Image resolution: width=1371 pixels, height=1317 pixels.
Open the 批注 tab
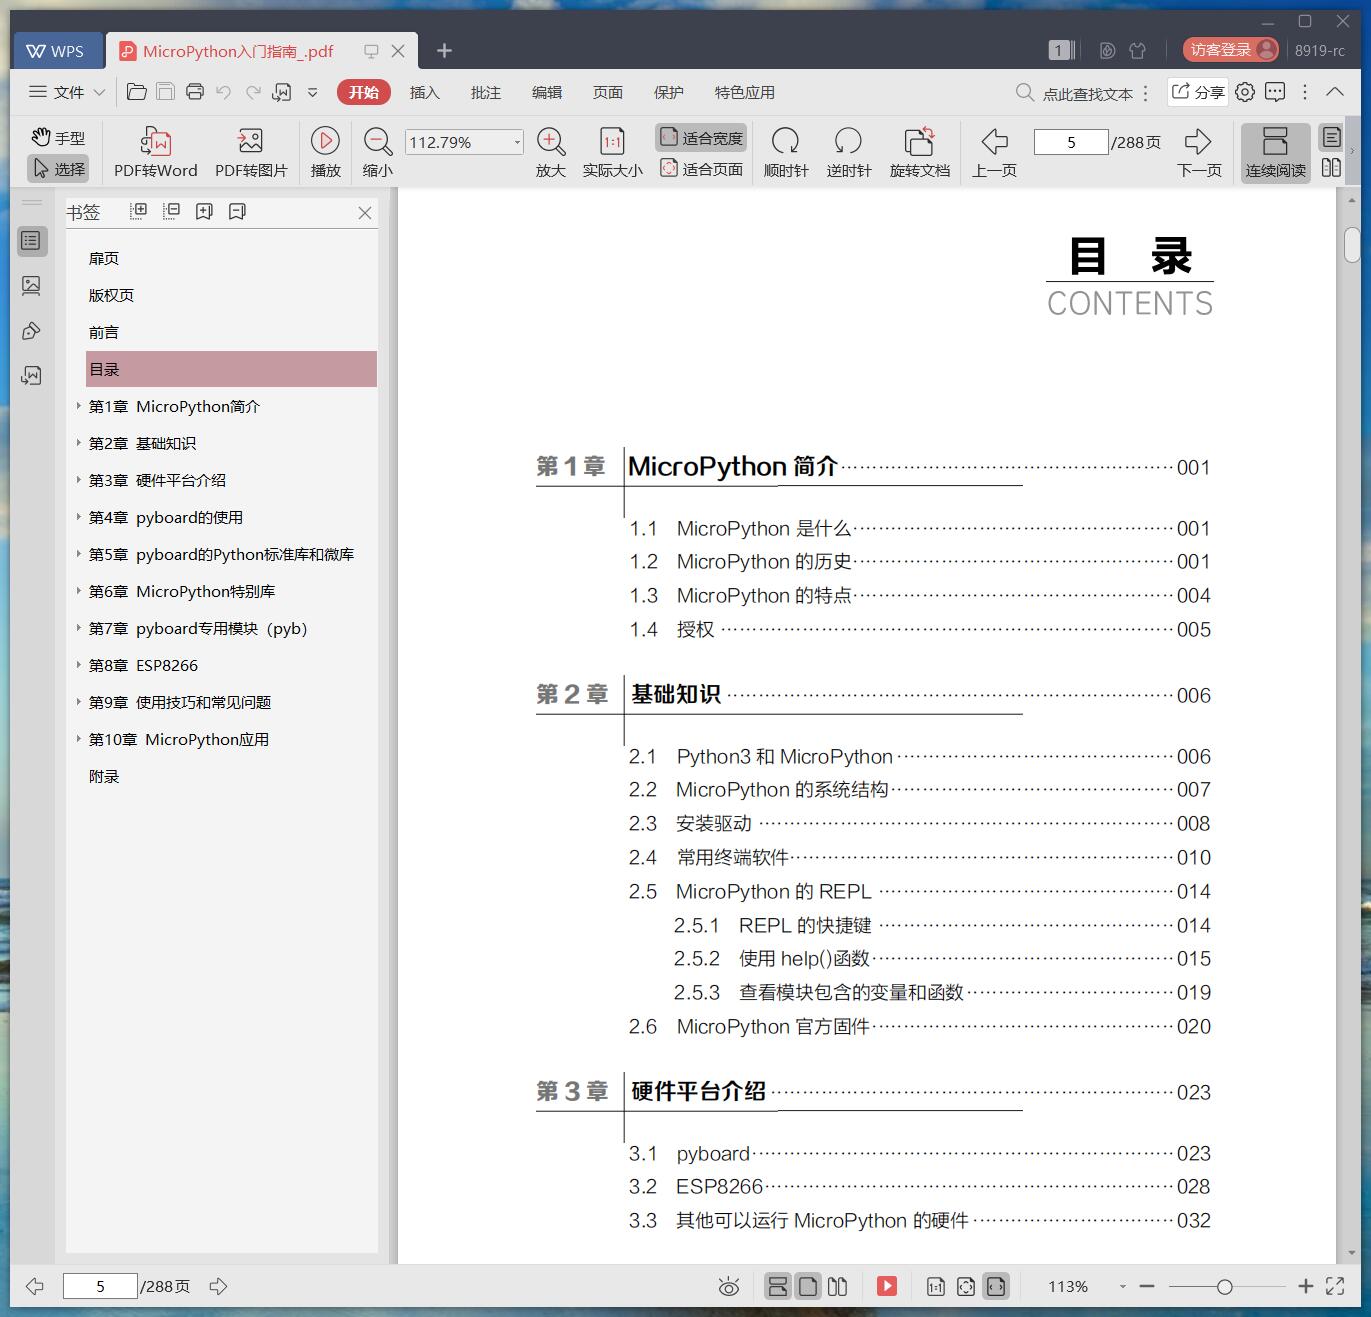pyautogui.click(x=485, y=92)
